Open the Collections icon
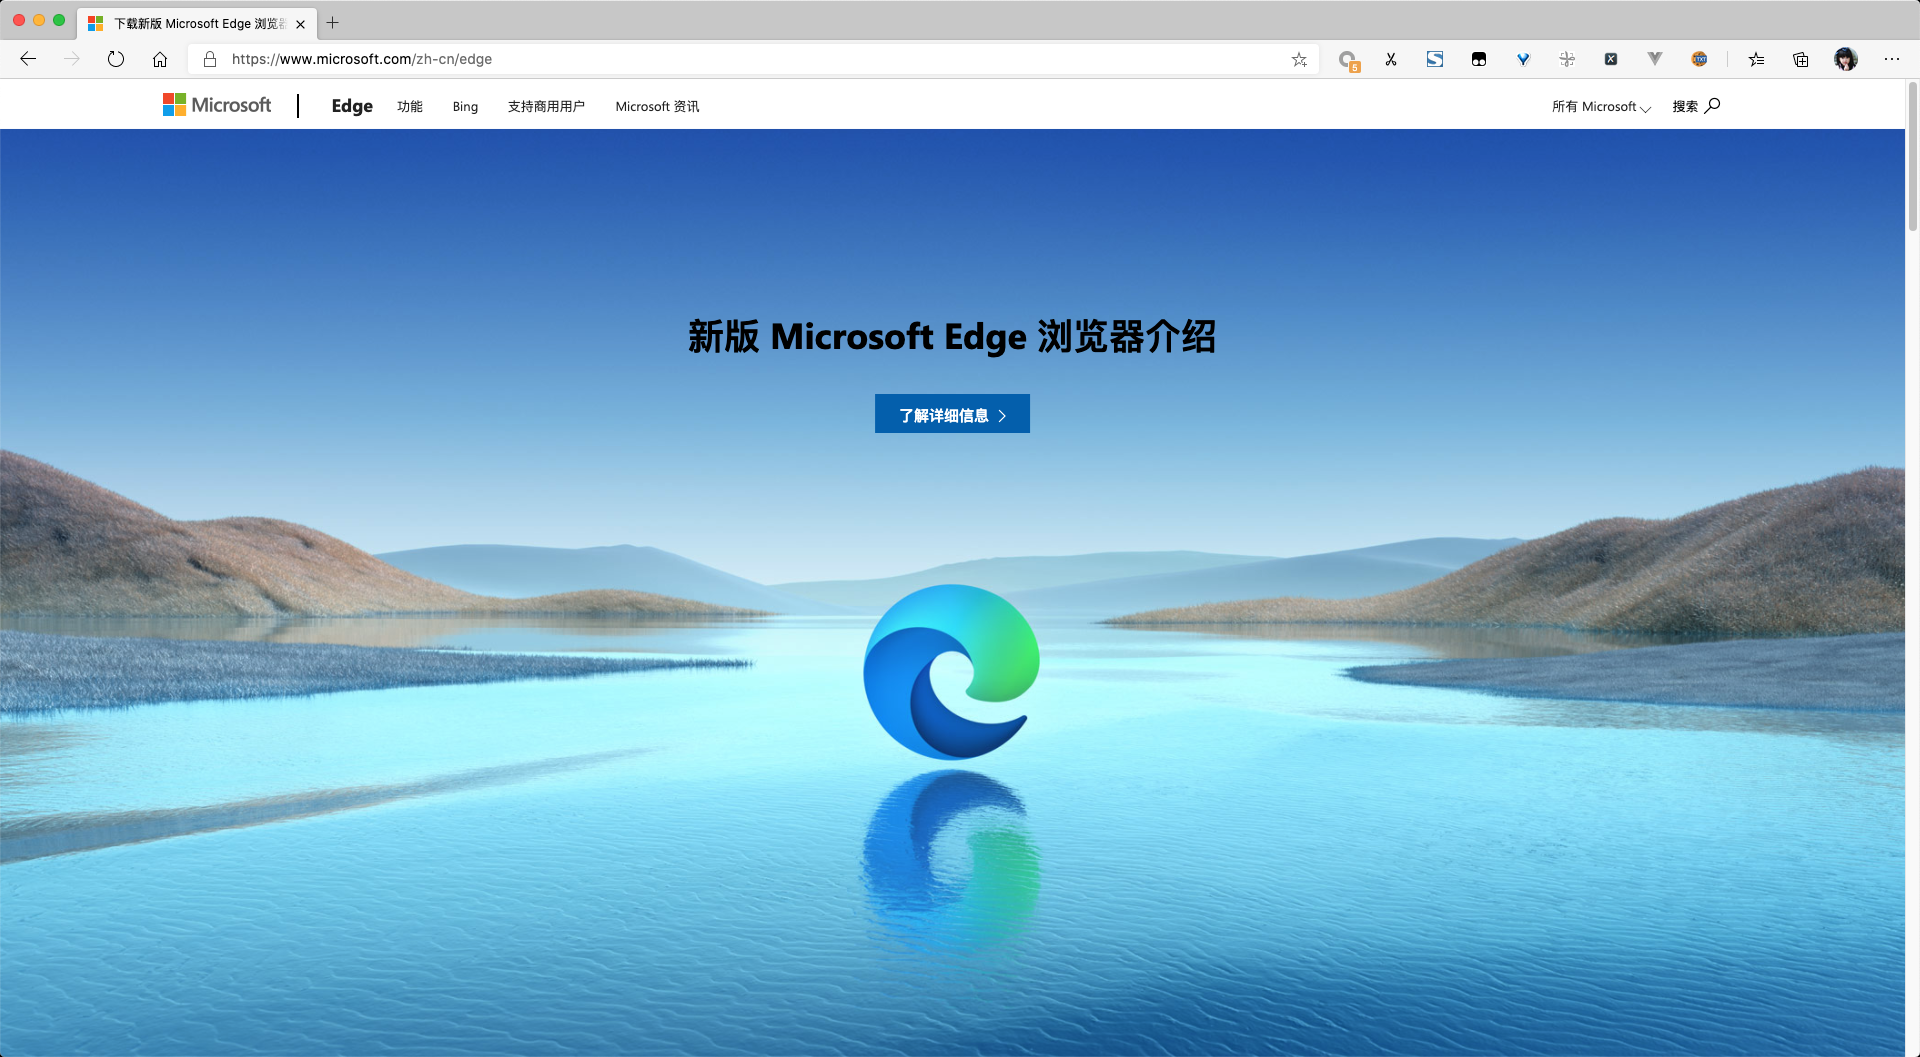Image resolution: width=1920 pixels, height=1057 pixels. click(1801, 59)
